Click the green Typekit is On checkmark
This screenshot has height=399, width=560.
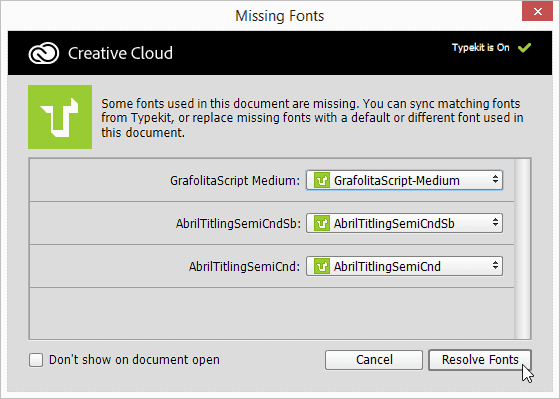tap(524, 48)
